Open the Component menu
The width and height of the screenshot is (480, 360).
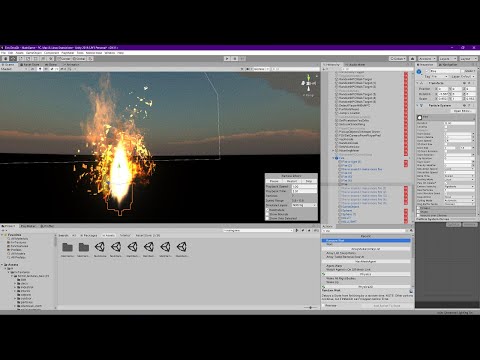(x=51, y=53)
